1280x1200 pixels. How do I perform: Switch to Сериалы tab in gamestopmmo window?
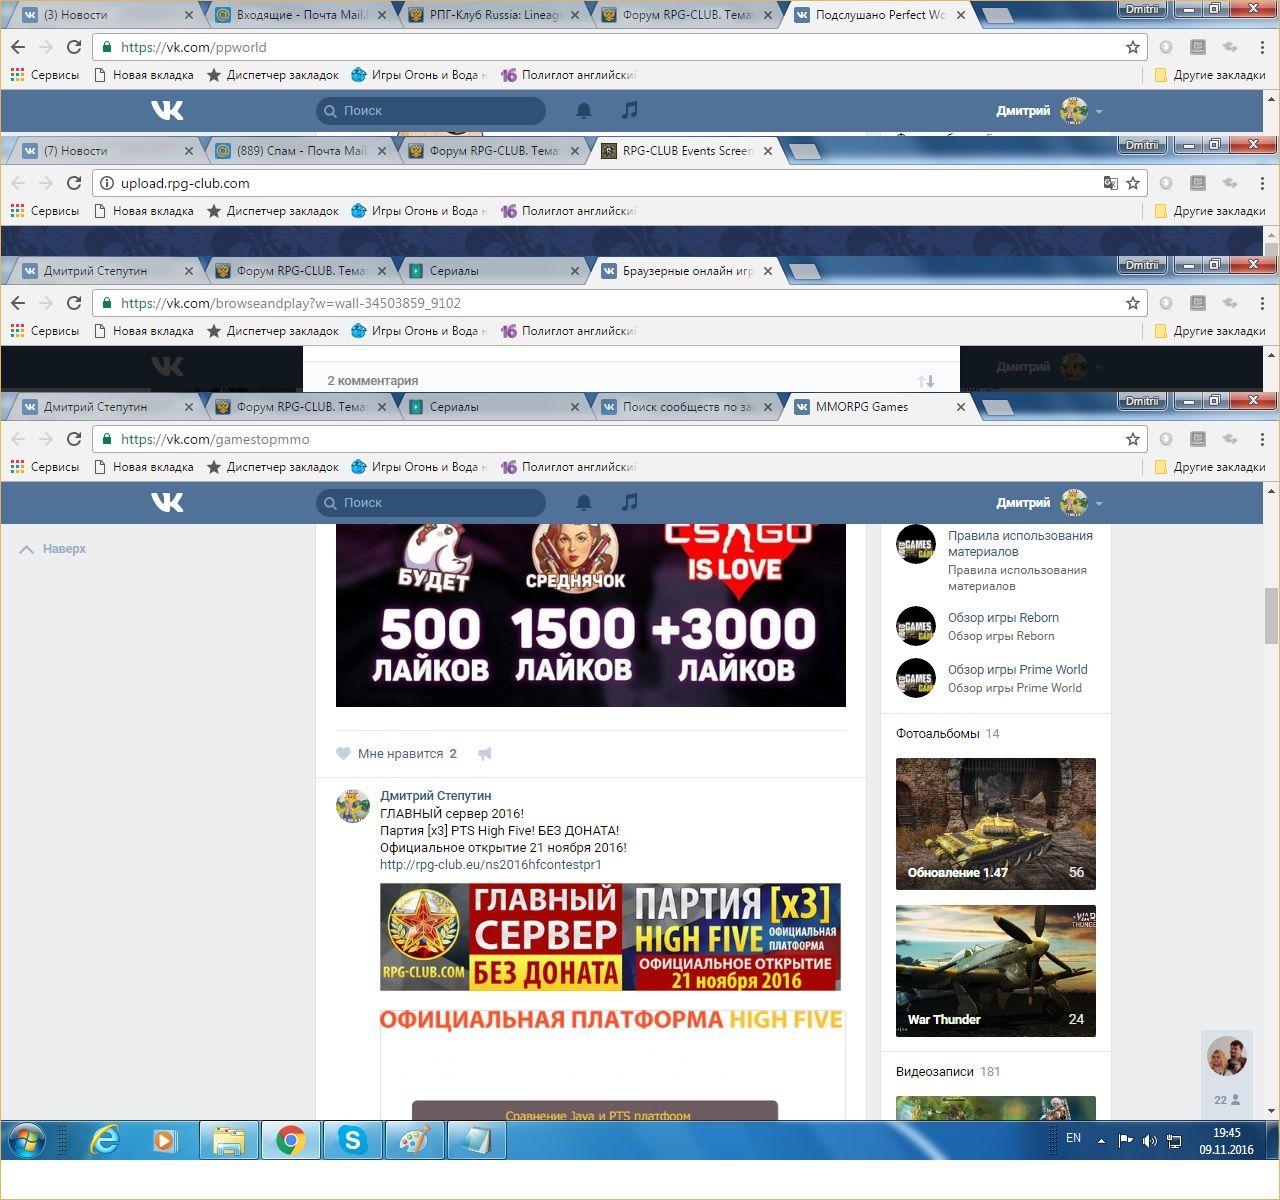(x=490, y=407)
